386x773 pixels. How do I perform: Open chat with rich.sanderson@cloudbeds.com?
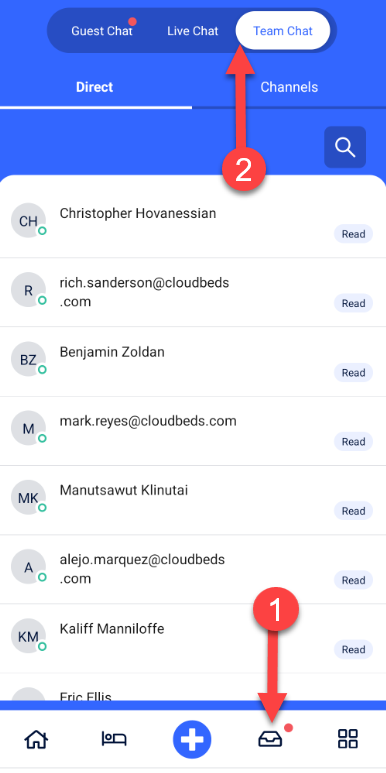click(193, 292)
